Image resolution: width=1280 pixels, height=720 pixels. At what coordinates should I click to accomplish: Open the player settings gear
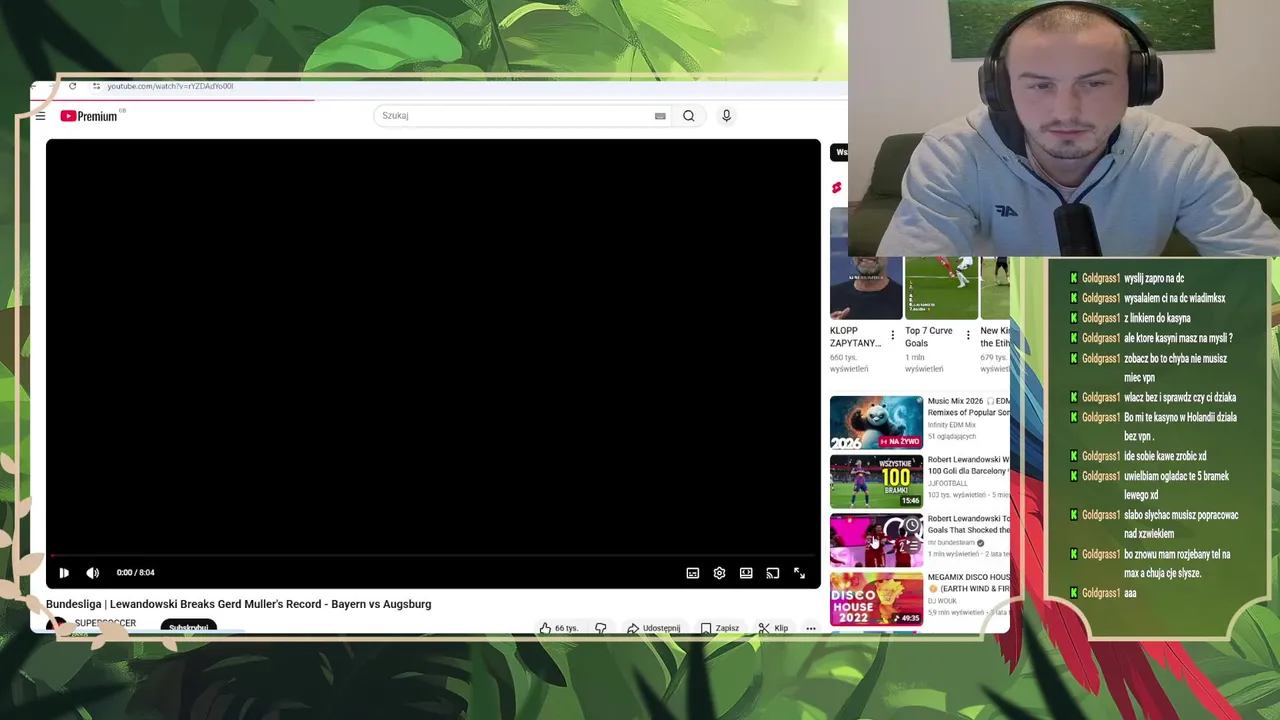coord(719,573)
